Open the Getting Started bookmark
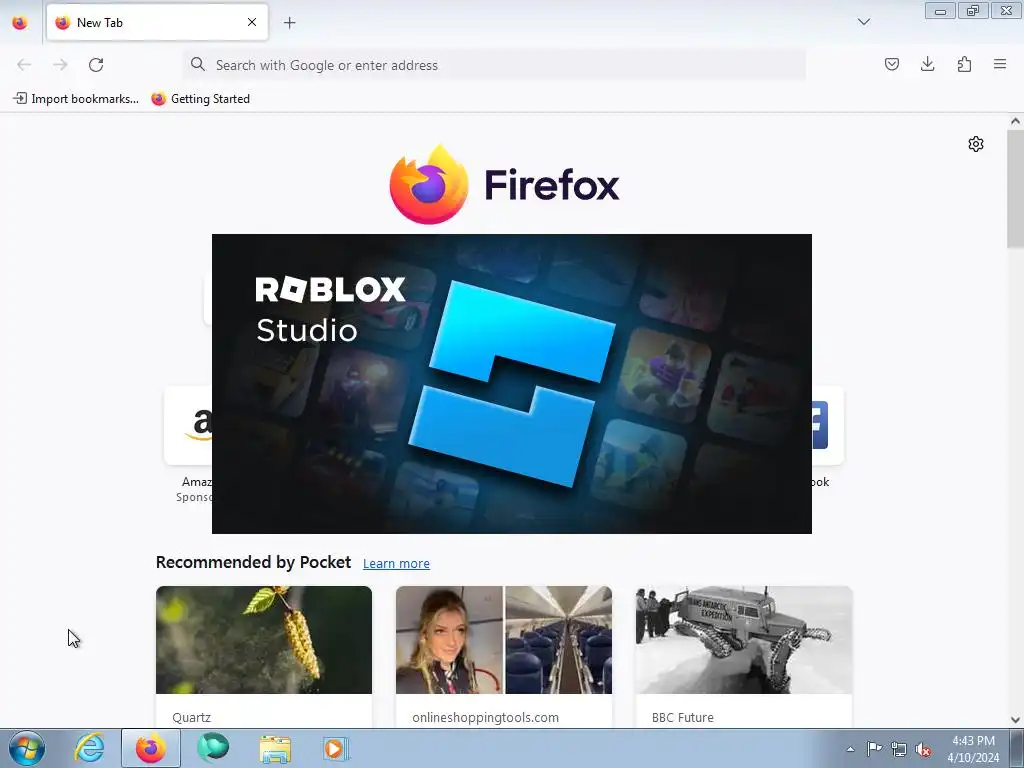Viewport: 1024px width, 768px height. pyautogui.click(x=200, y=99)
